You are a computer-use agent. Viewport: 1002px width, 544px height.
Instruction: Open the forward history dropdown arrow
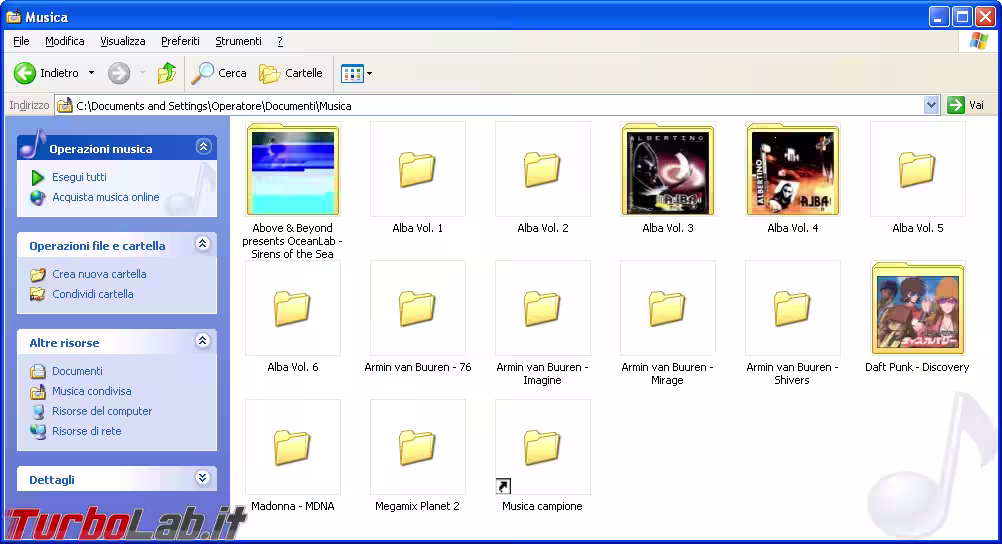tap(142, 73)
